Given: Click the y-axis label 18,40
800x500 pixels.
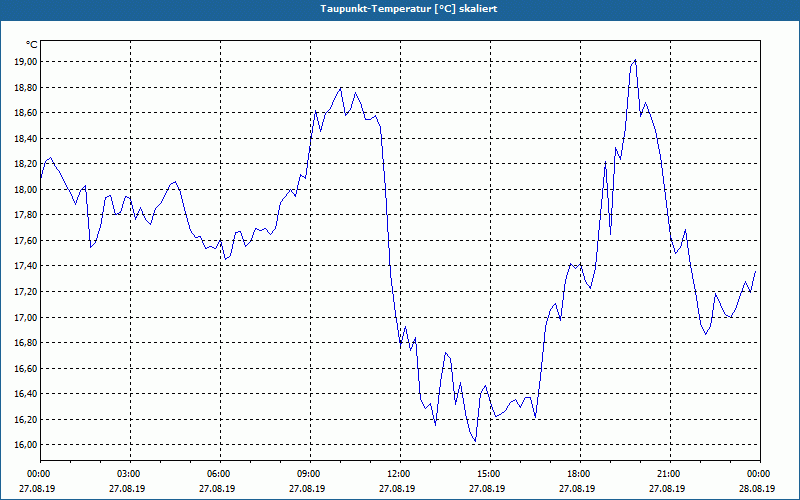Looking at the screenshot, I should [x=27, y=138].
